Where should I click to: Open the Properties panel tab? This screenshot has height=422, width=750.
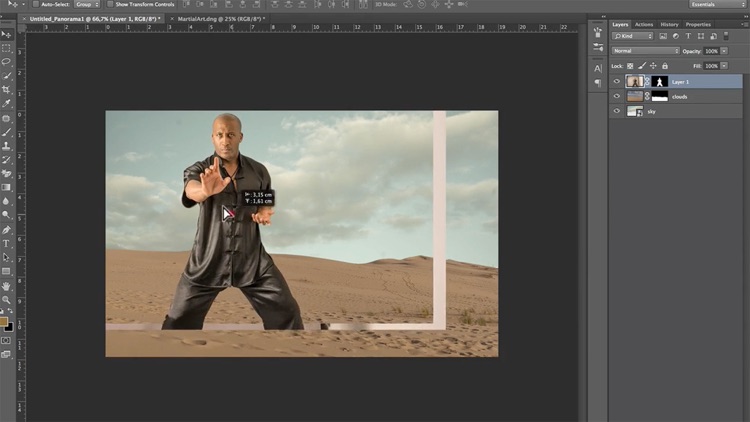click(698, 24)
